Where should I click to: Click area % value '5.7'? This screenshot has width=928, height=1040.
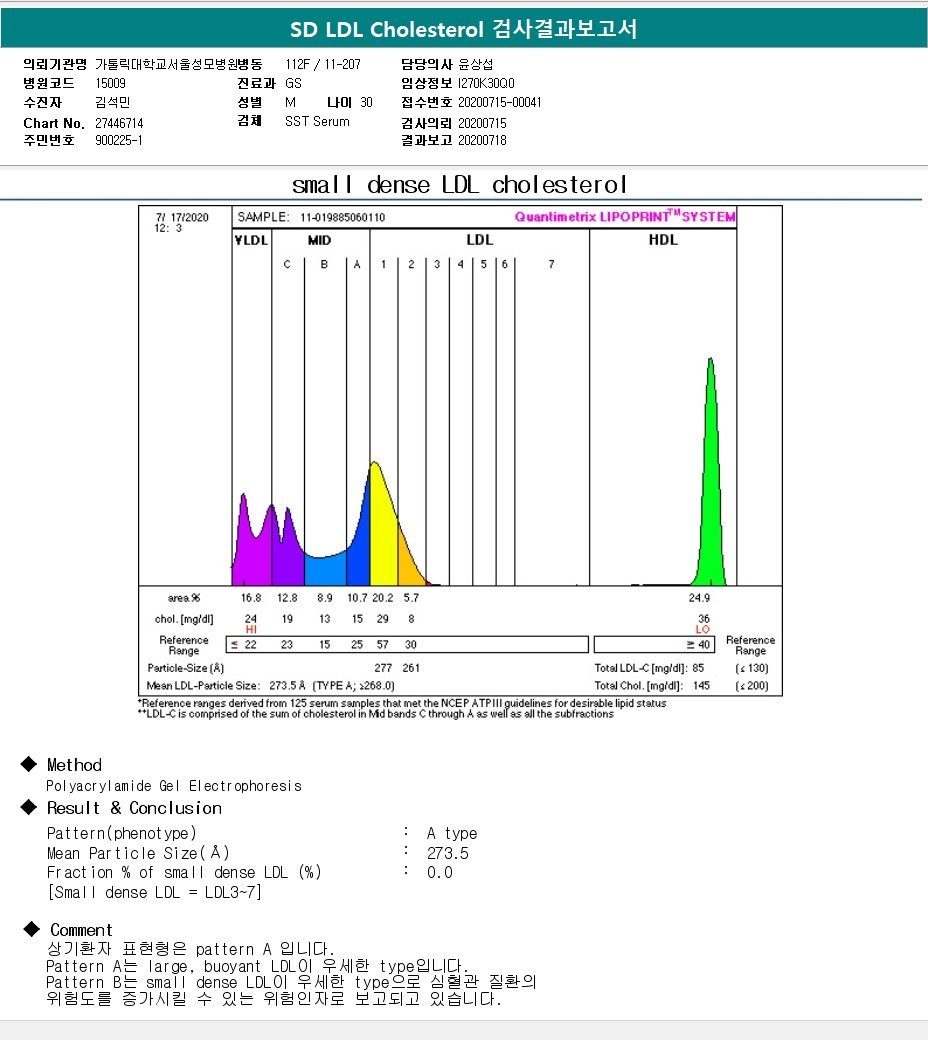[x=411, y=598]
